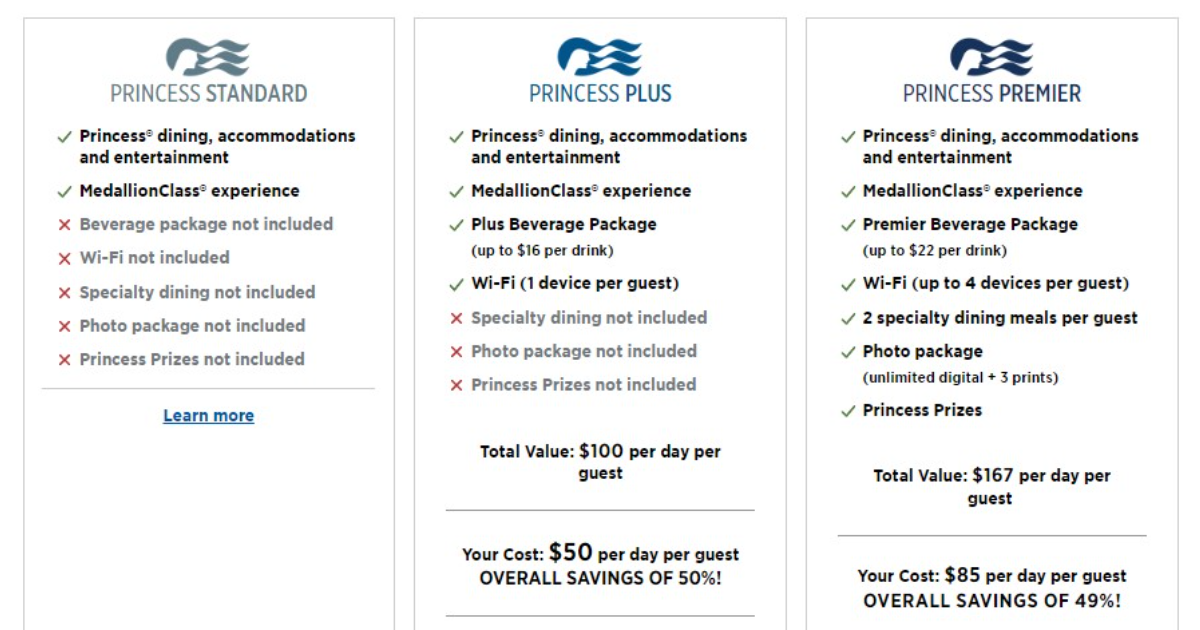Click the $85 per day cost text
Viewport: 1200px width, 630px height.
coord(992,576)
